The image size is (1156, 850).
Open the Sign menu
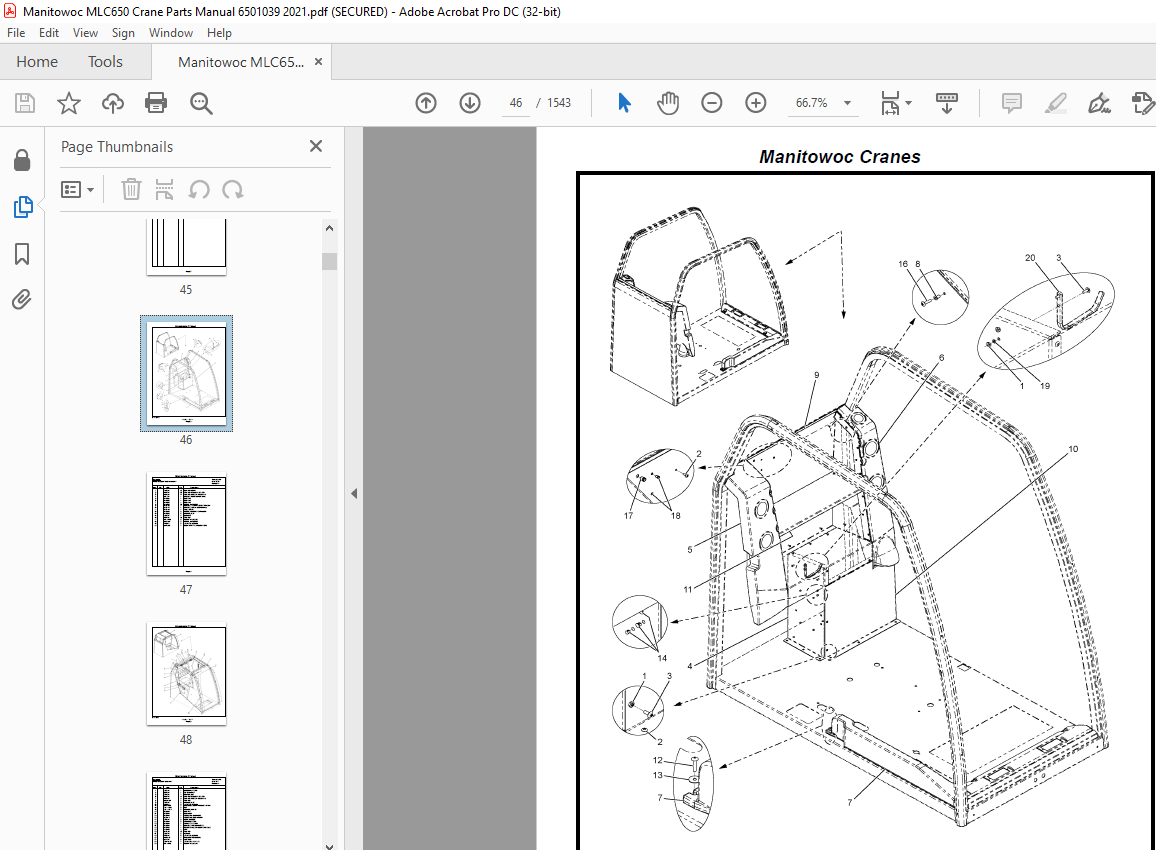point(123,32)
